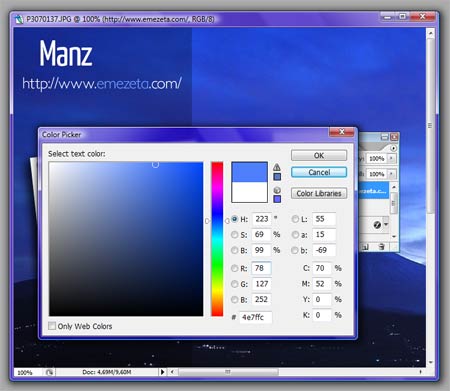The width and height of the screenshot is (450, 391).
Task: Click the S saturation value field
Action: point(262,235)
